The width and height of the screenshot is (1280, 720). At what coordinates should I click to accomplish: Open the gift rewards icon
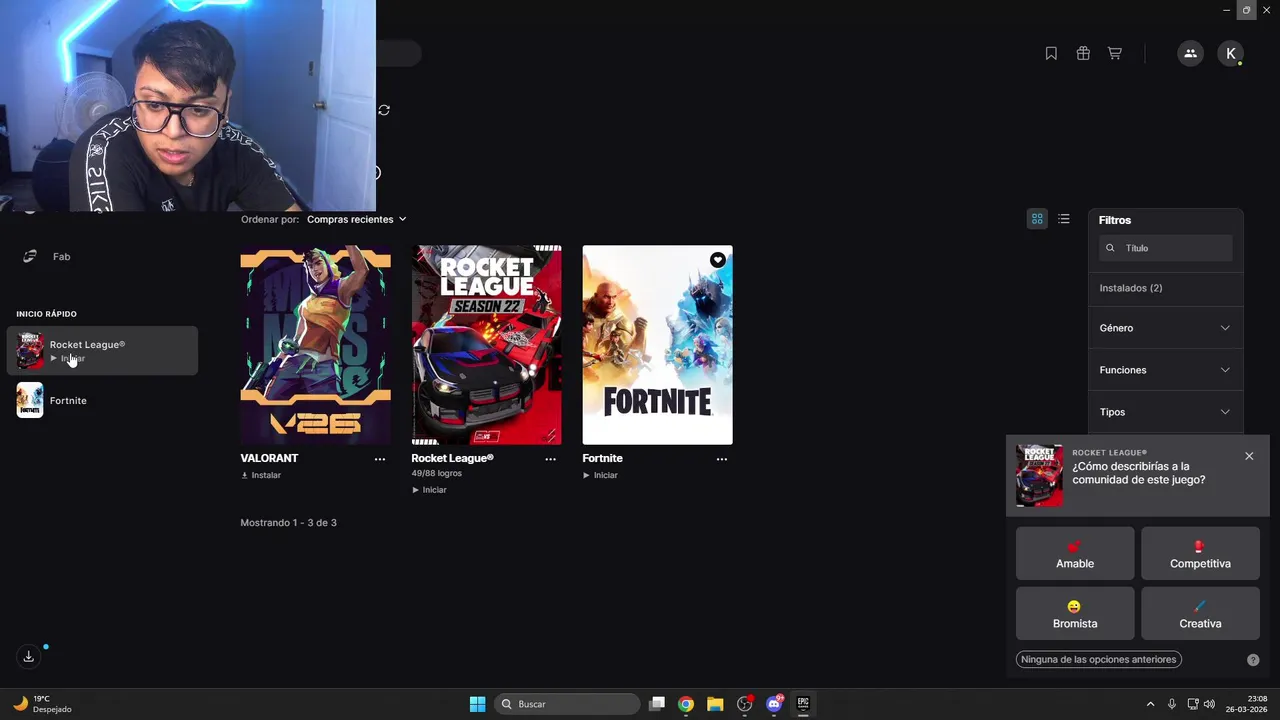point(1083,54)
